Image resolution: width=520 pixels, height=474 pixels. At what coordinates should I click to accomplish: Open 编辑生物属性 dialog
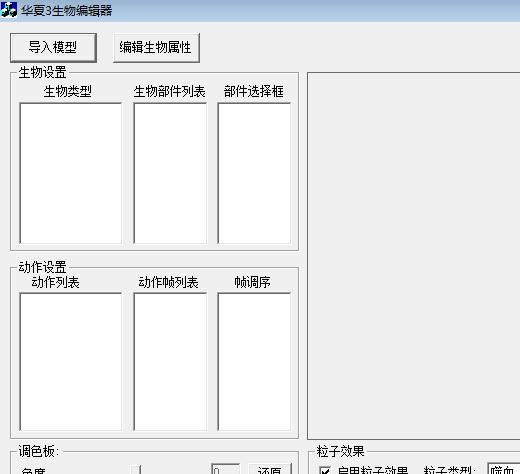(x=156, y=47)
